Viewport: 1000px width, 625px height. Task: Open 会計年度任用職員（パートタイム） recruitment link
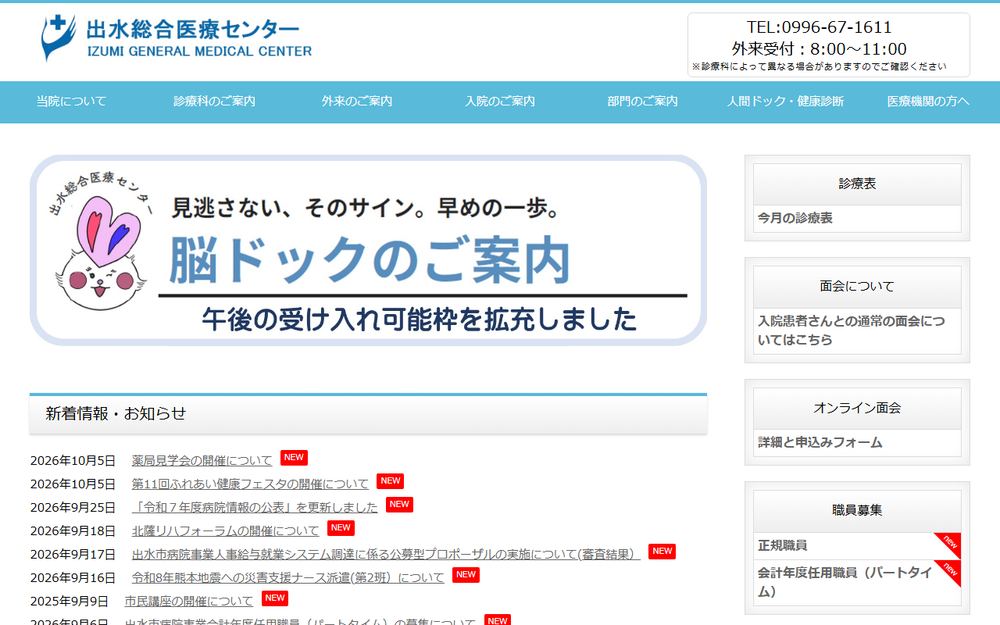(x=845, y=582)
